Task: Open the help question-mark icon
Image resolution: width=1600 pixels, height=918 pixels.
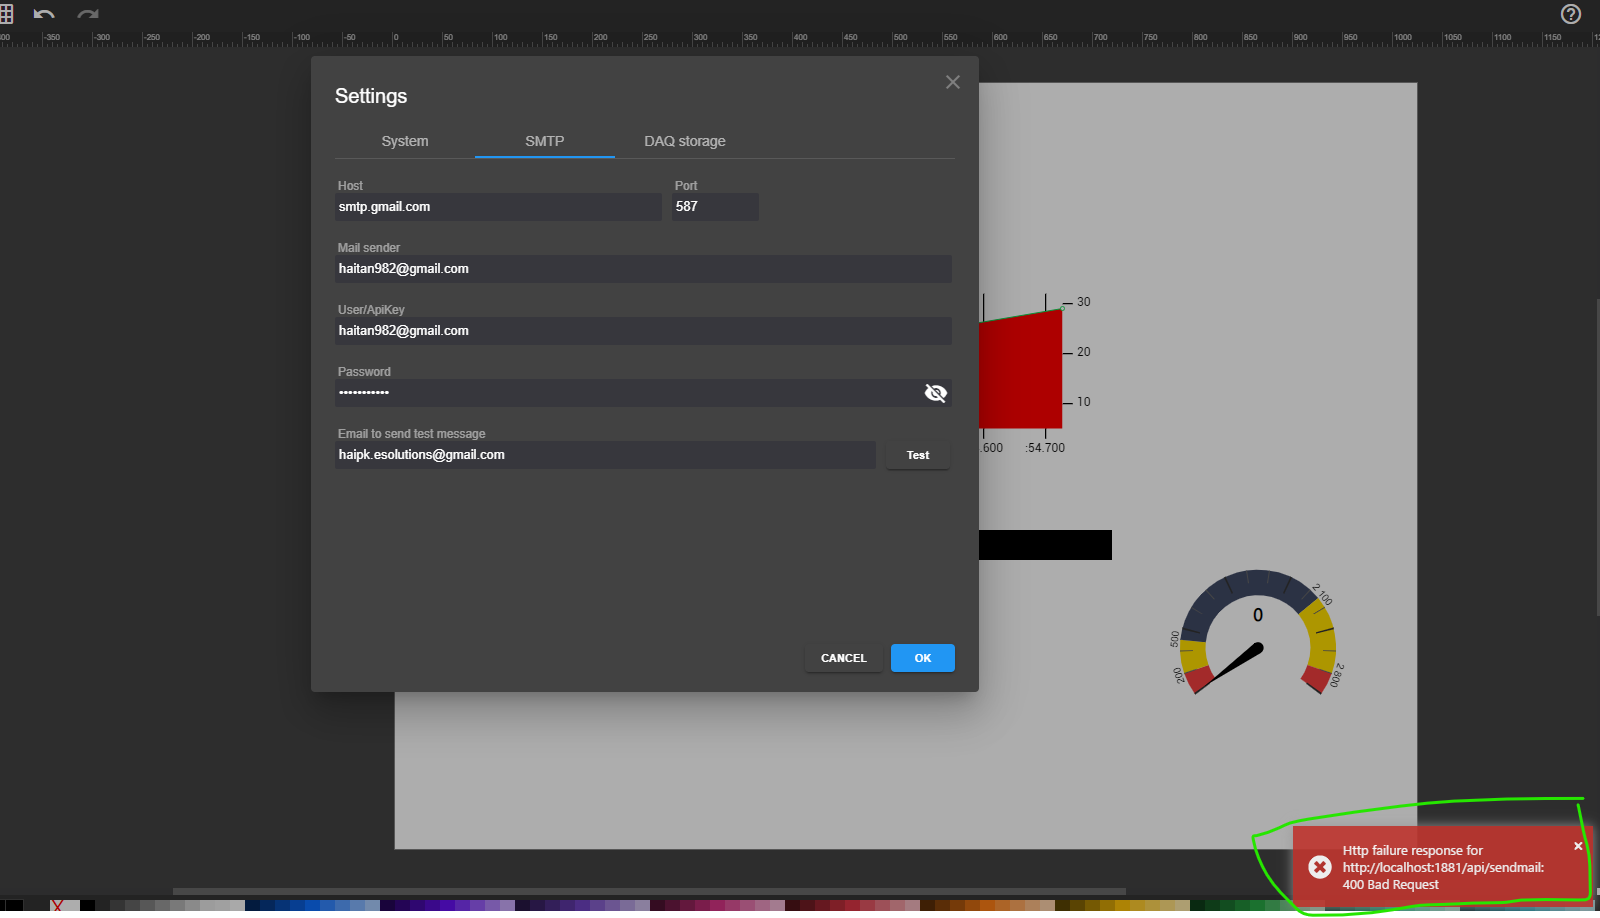Action: [x=1571, y=14]
